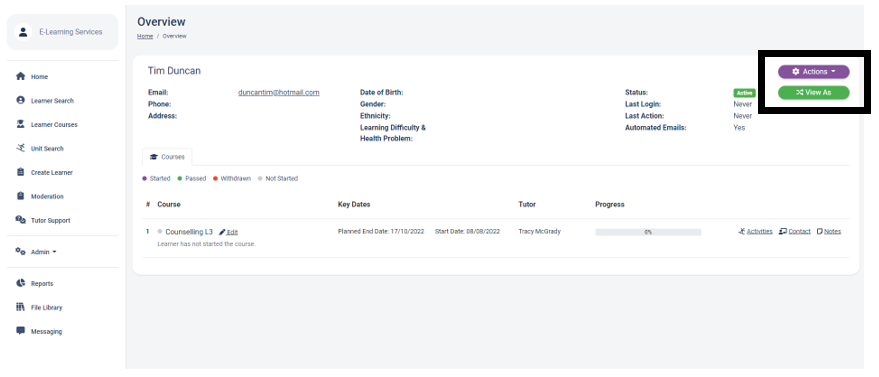Open Learner Search sidebar icon

(21, 100)
